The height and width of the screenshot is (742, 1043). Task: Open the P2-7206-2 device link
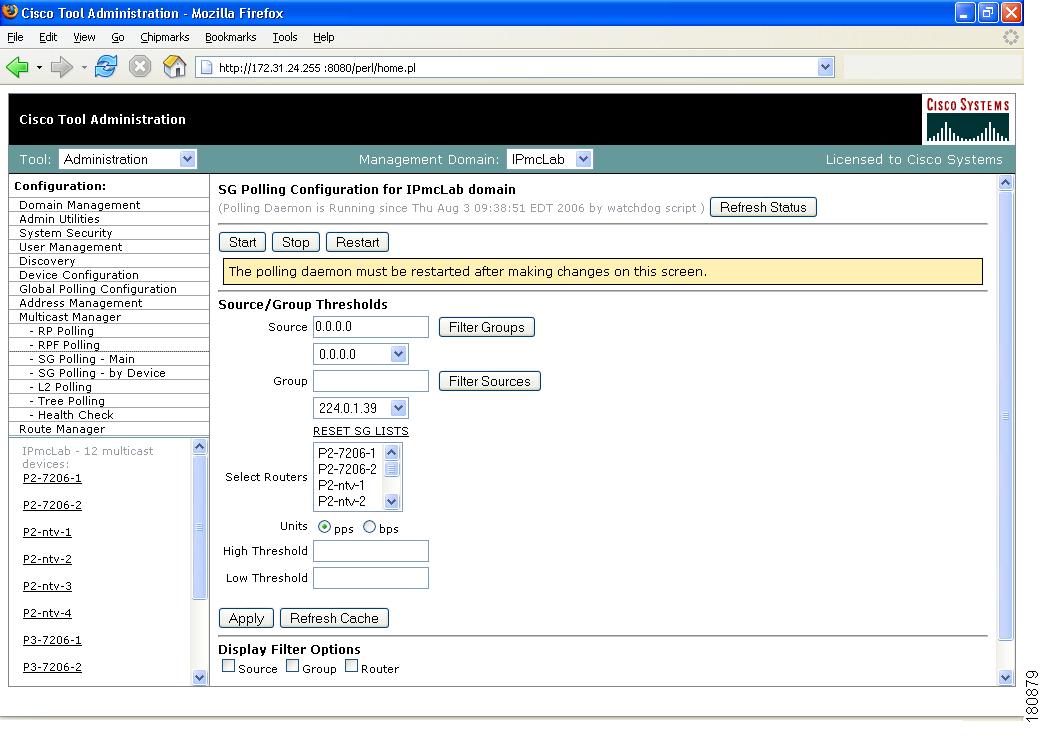click(52, 505)
